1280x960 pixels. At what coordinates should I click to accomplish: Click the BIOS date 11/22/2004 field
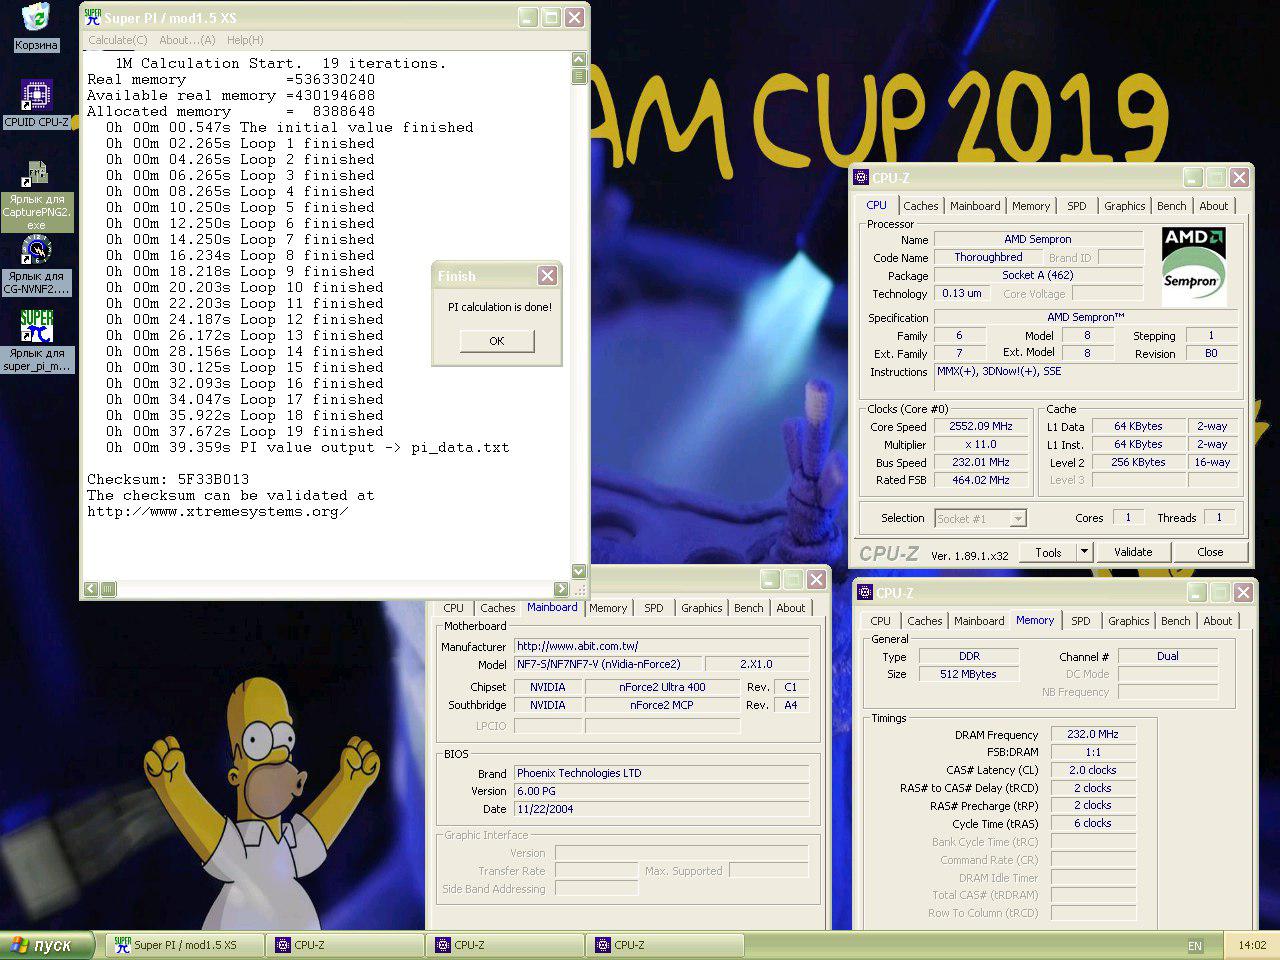pyautogui.click(x=661, y=809)
